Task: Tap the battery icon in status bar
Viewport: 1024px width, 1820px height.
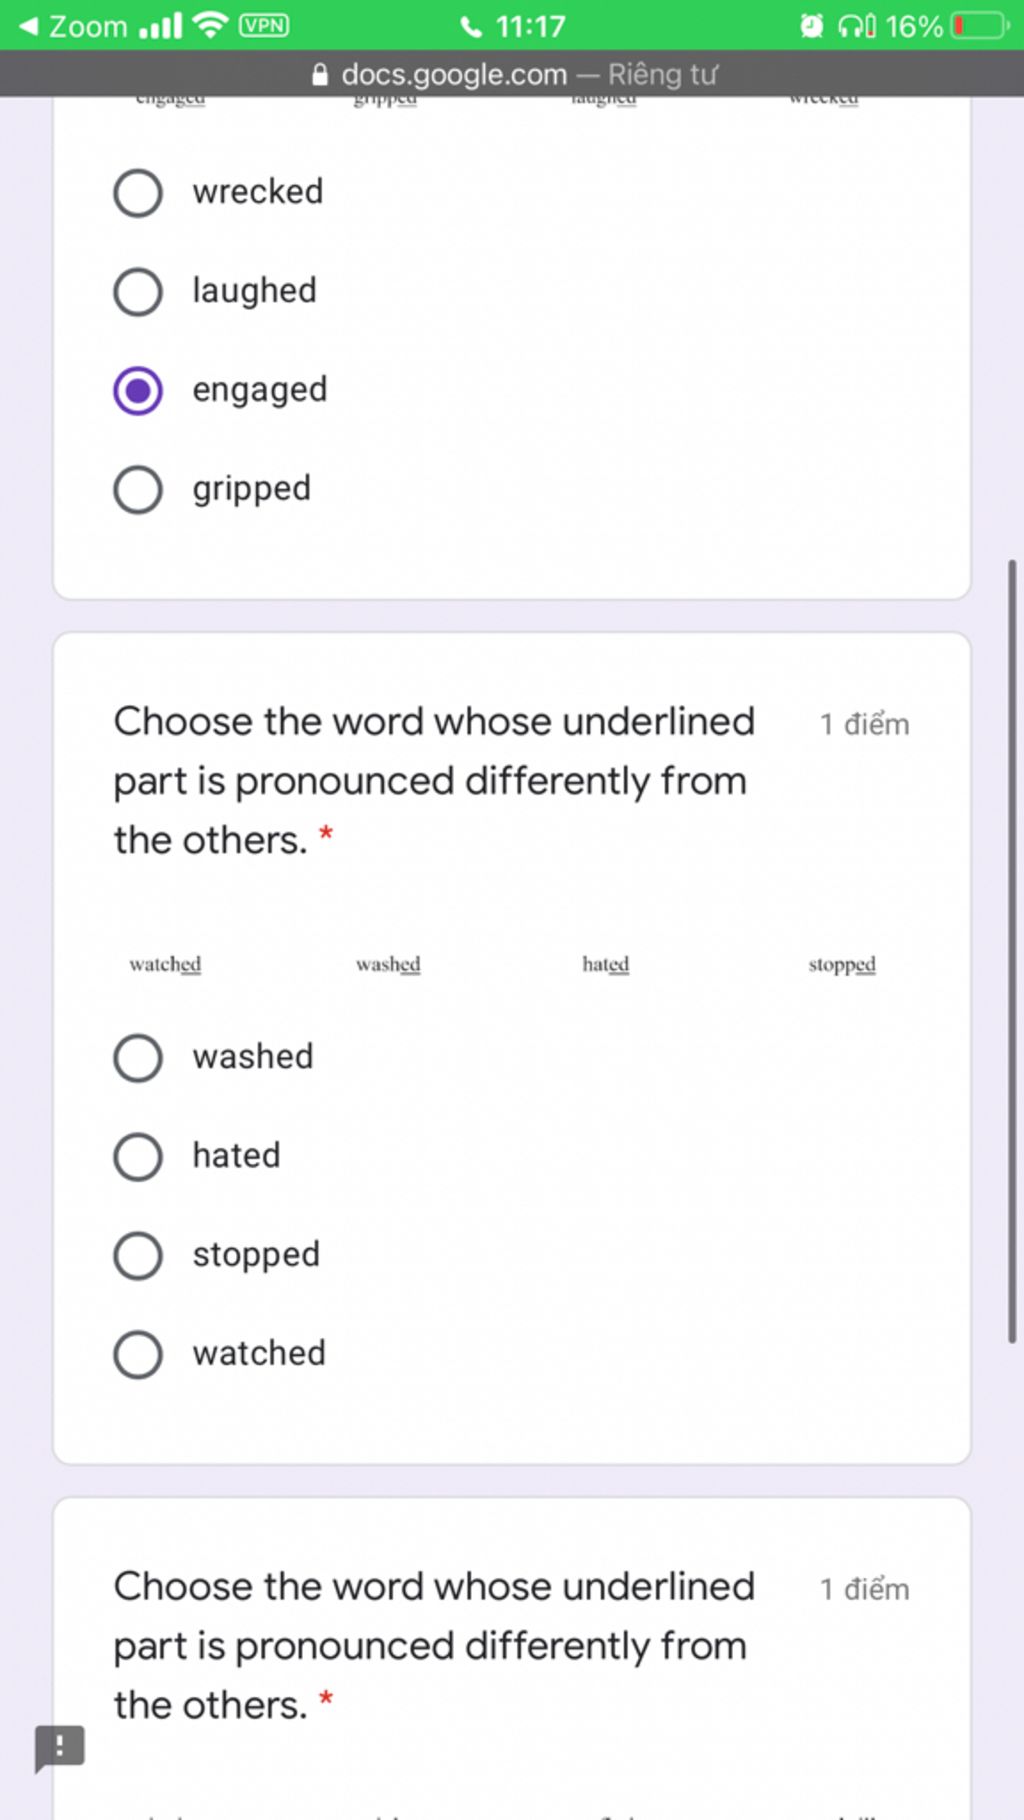Action: tap(980, 26)
